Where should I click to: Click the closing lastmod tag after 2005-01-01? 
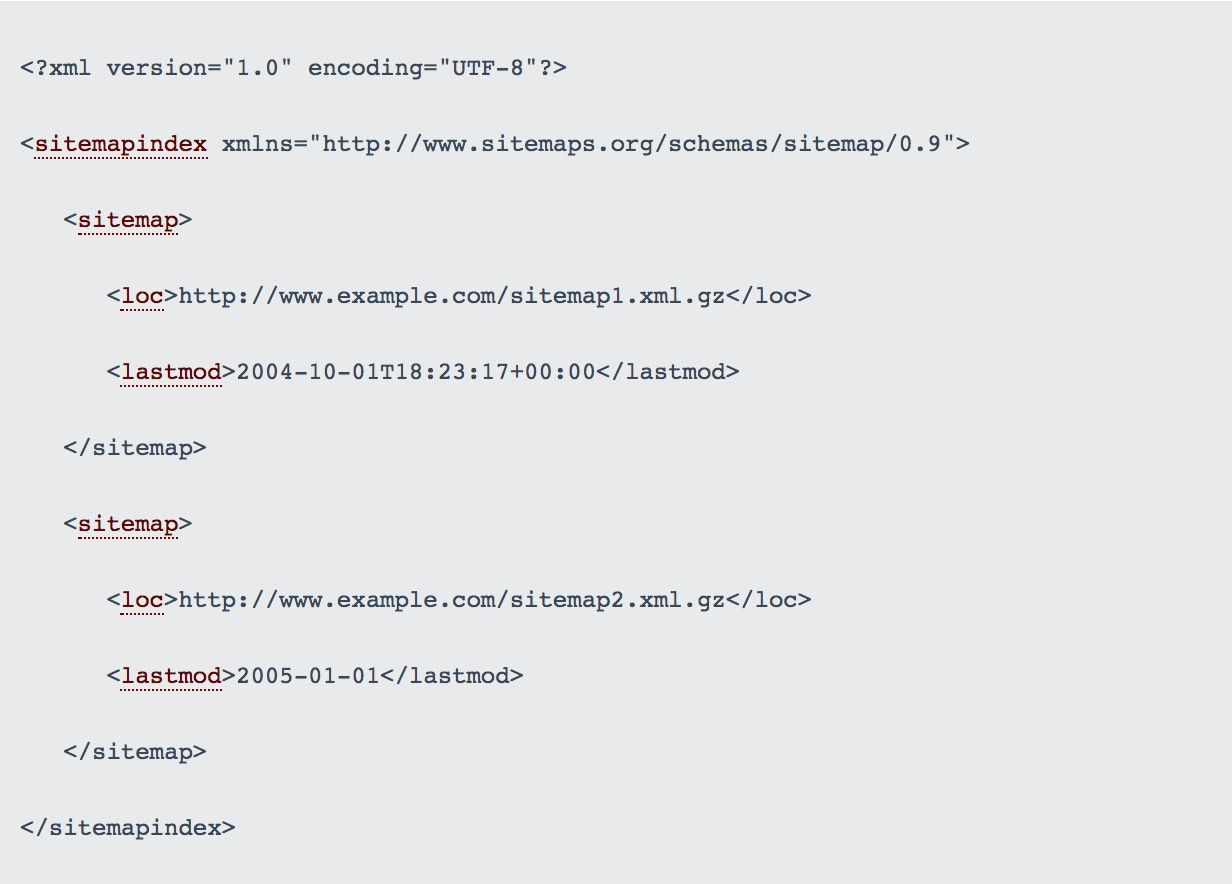(x=452, y=676)
